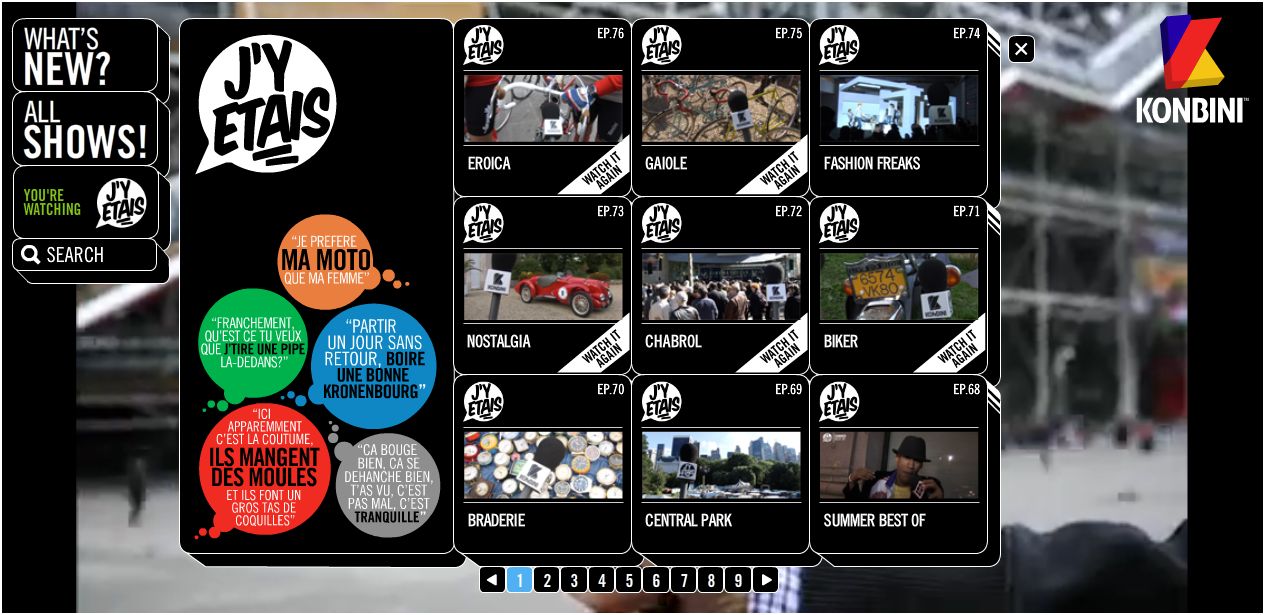Click the red Ils Mangent Des Moules bubble
The height and width of the screenshot is (615, 1265).
point(265,469)
